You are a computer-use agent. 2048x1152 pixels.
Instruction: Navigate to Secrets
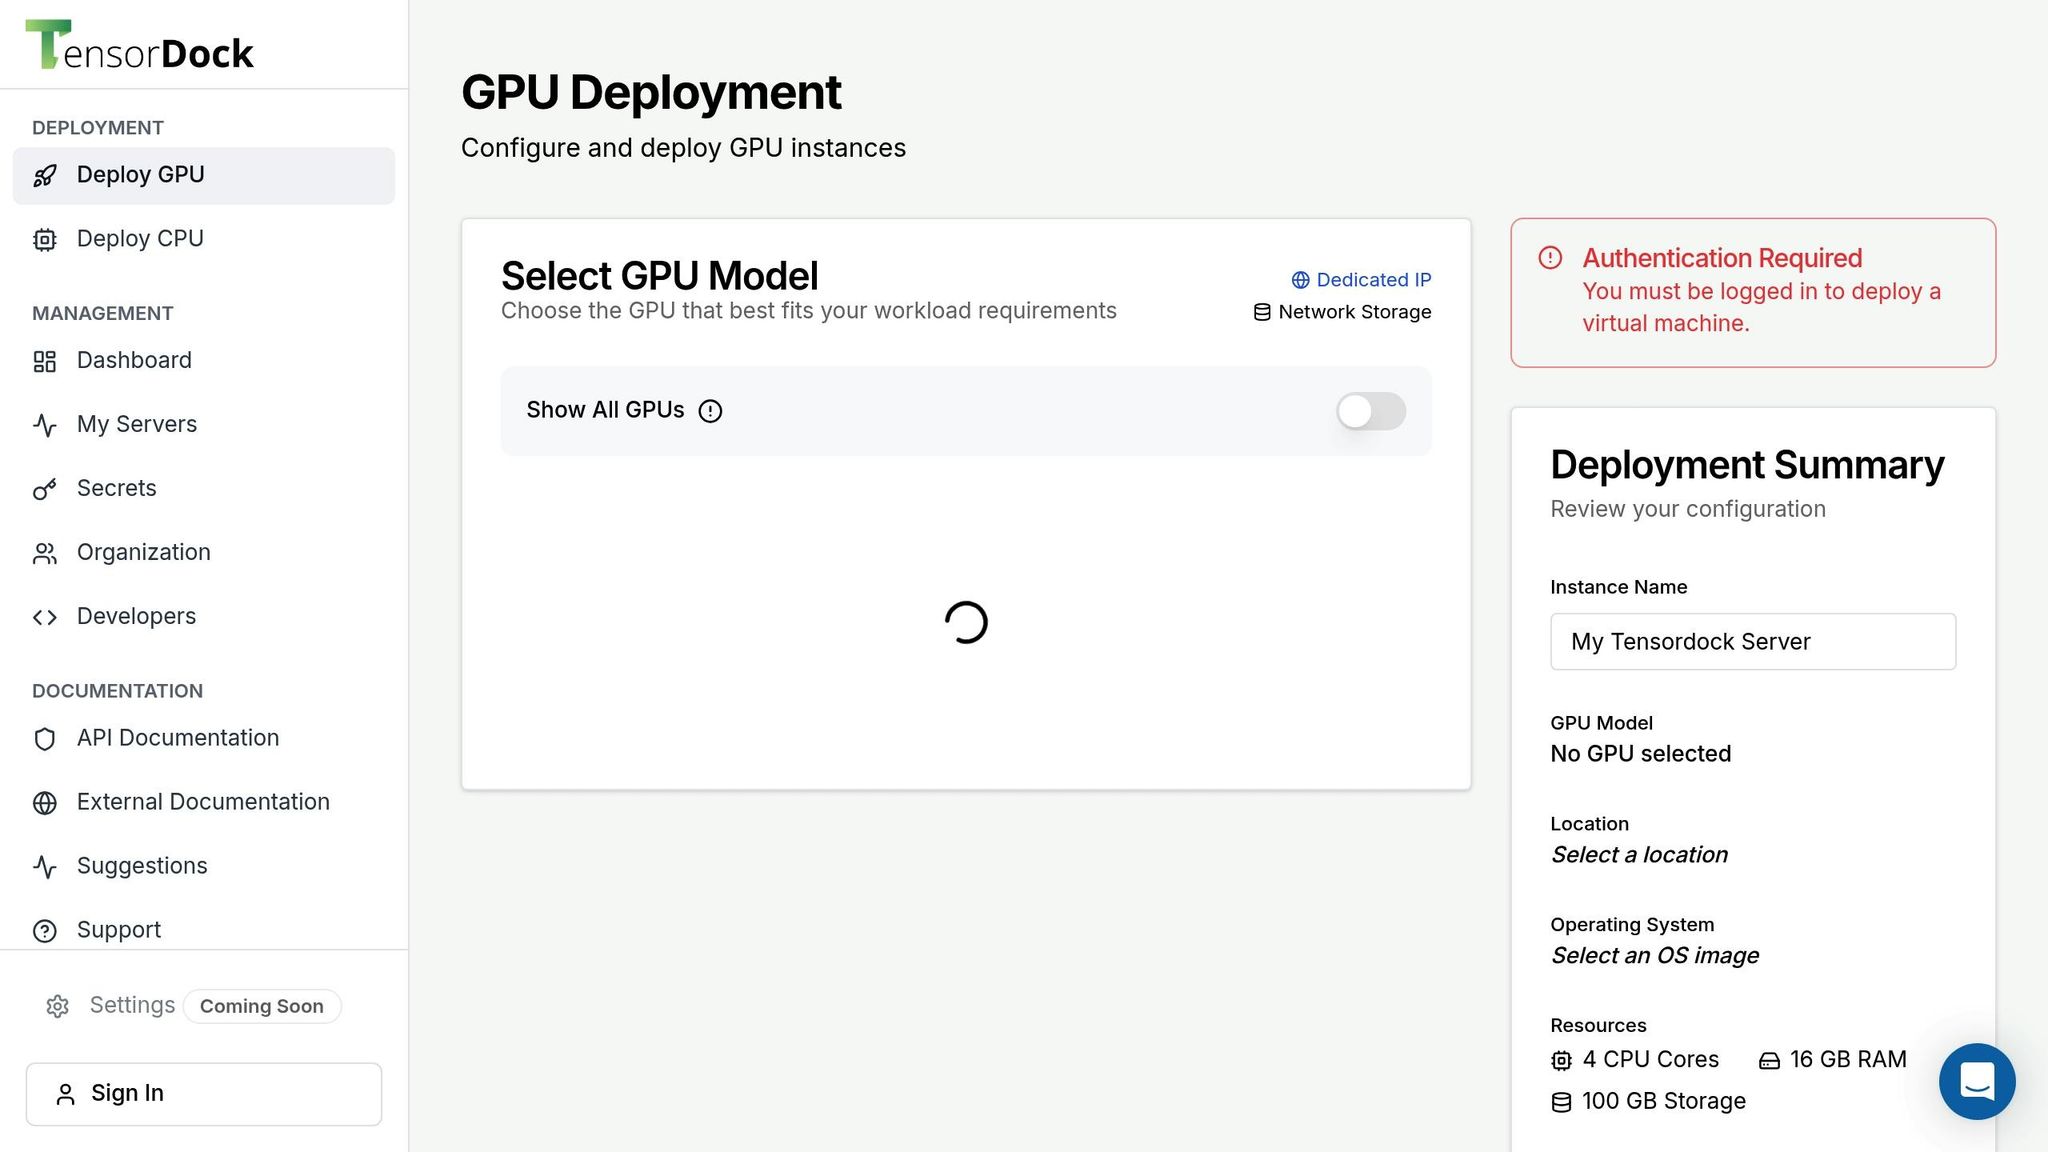click(x=204, y=489)
